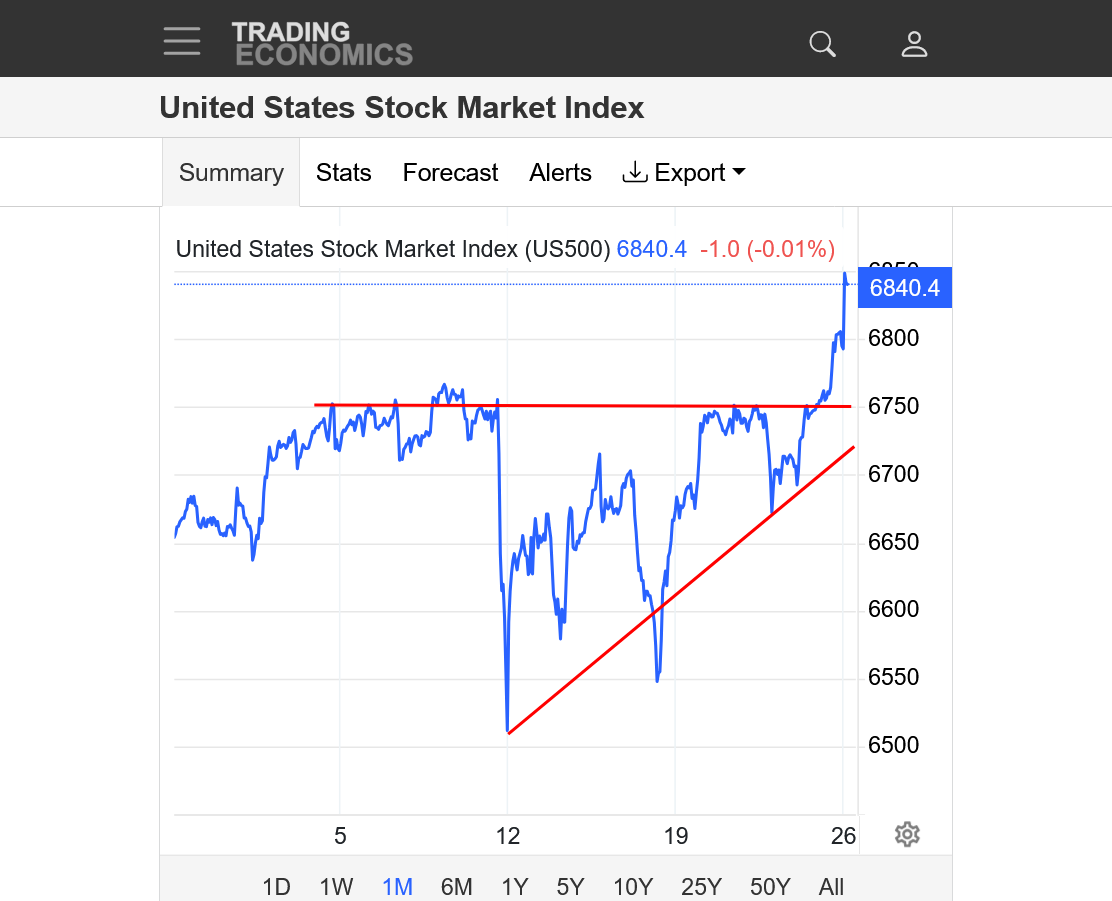Show the 10Y chart range
Screen dimensions: 1112x901
[633, 886]
